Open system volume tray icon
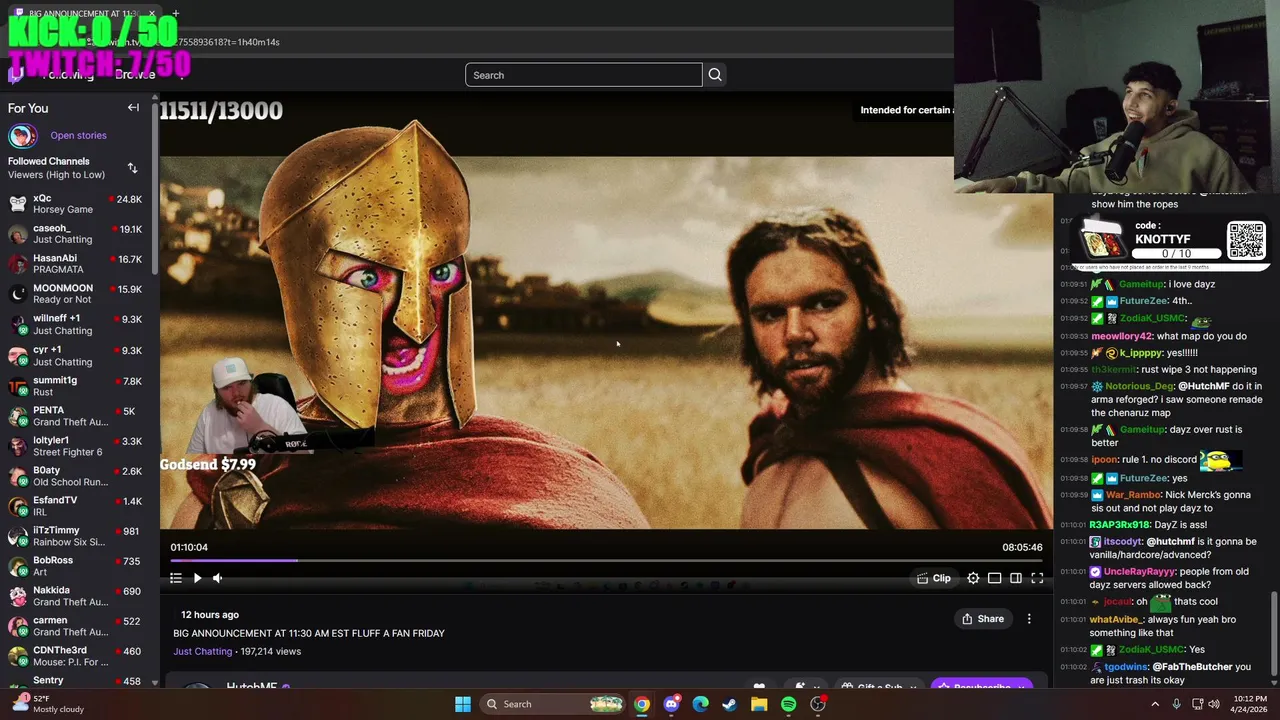The height and width of the screenshot is (720, 1280). point(1216,704)
